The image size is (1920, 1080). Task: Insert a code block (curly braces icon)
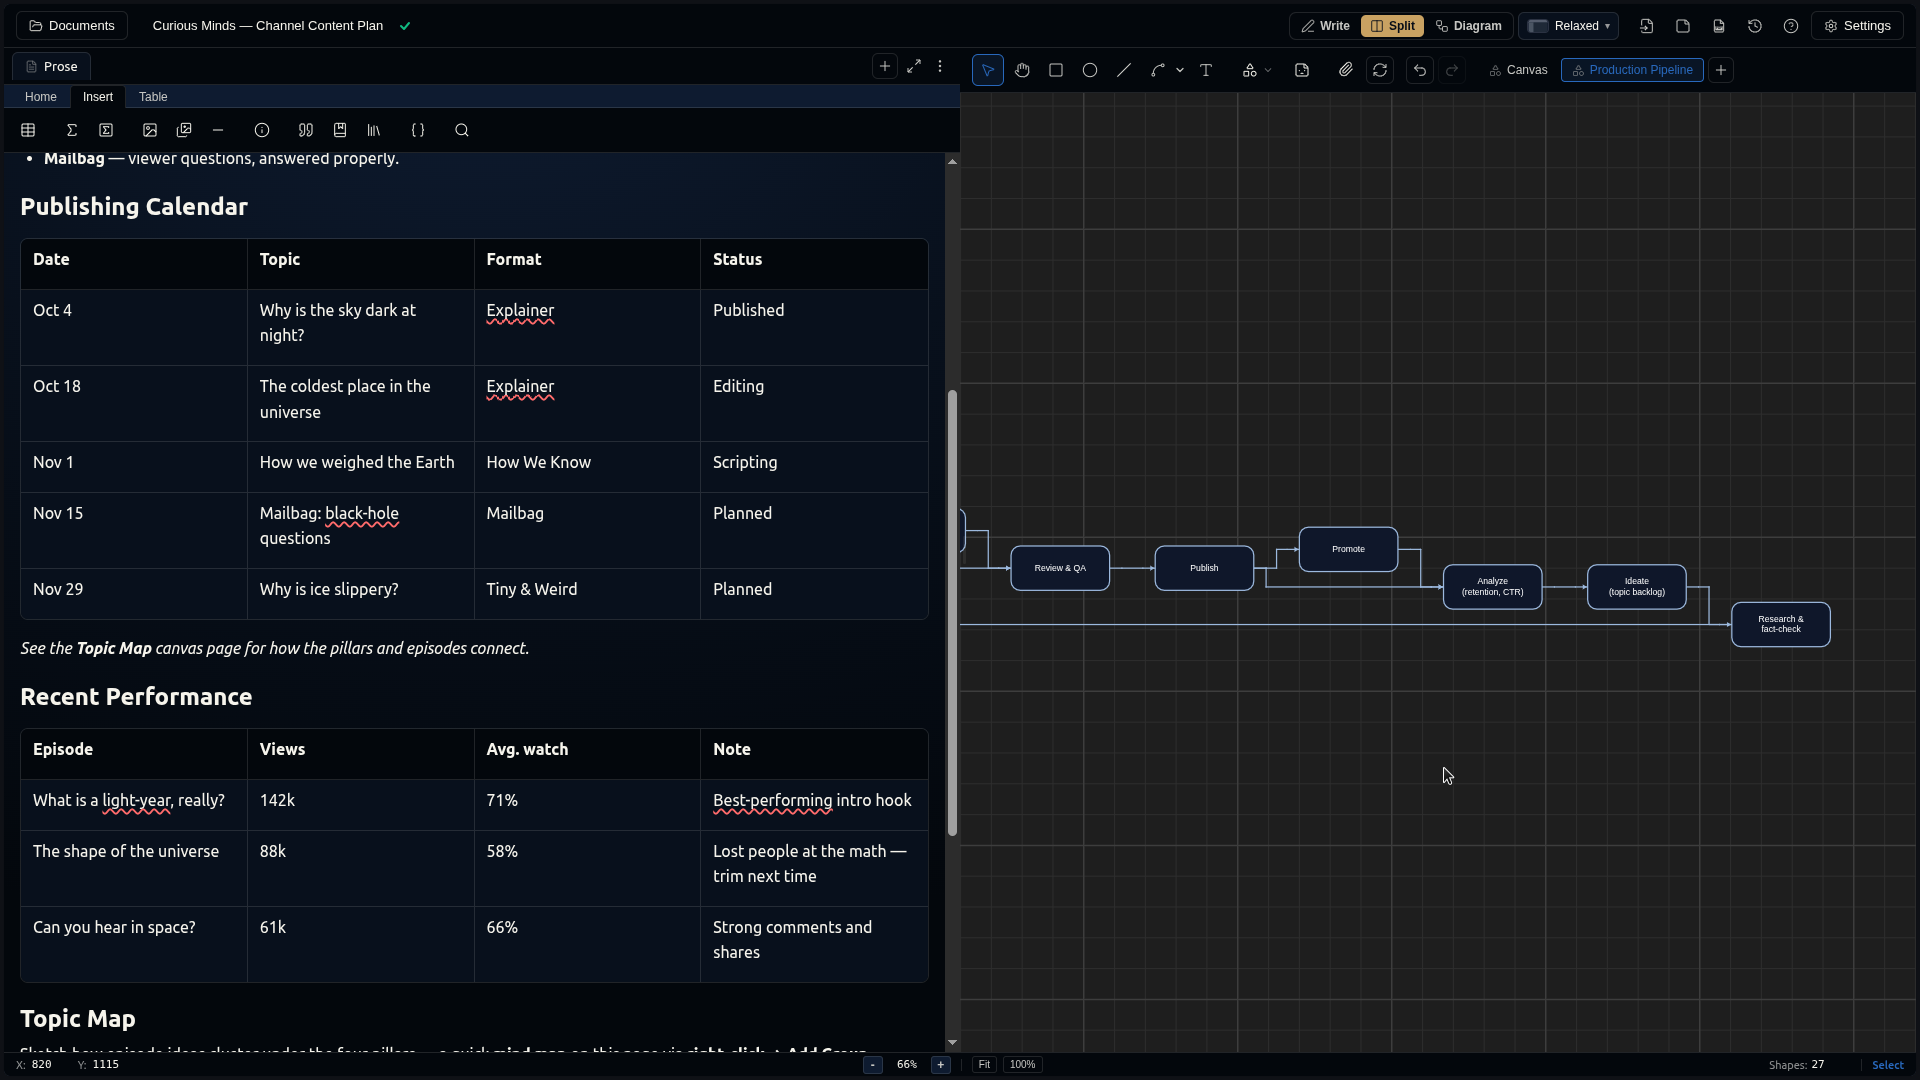point(418,130)
